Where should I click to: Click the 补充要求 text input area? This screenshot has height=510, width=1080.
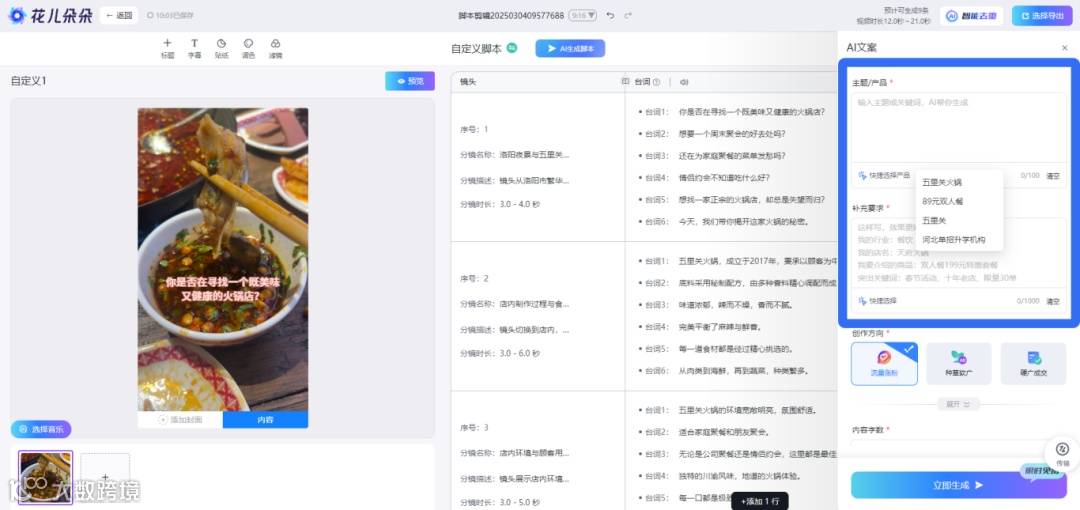click(959, 252)
